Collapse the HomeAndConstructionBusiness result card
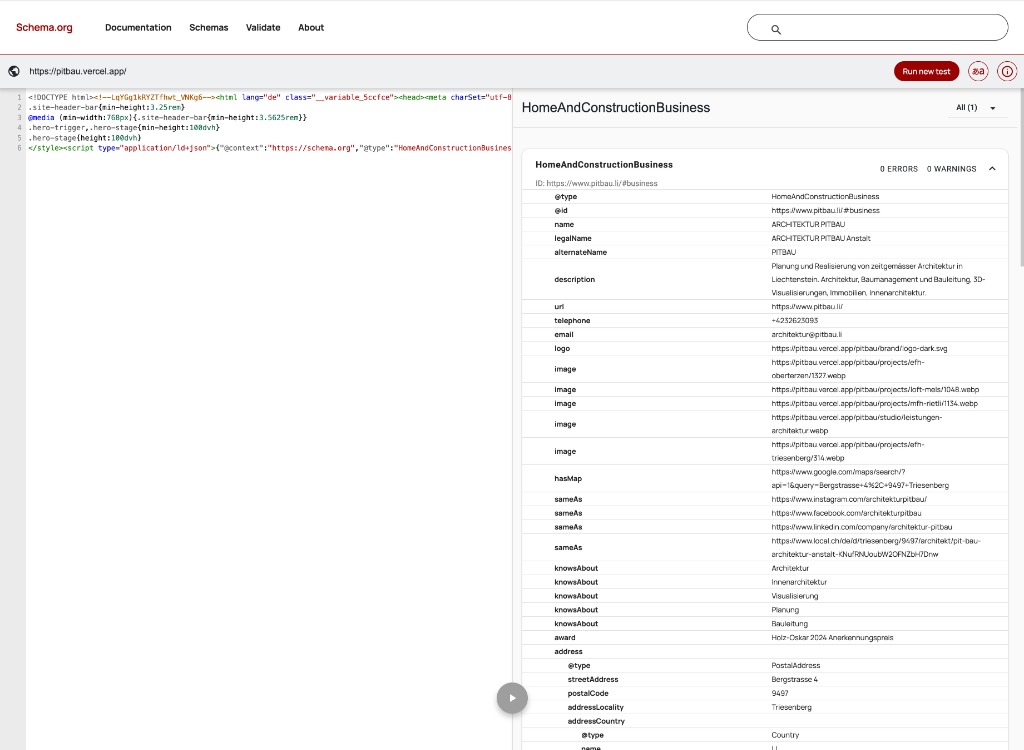Image resolution: width=1024 pixels, height=750 pixels. pyautogui.click(x=992, y=169)
